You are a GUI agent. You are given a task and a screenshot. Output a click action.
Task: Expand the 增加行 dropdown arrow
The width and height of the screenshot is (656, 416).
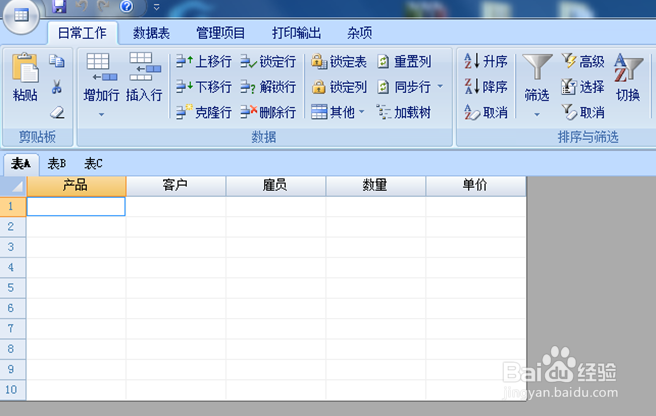tap(102, 114)
